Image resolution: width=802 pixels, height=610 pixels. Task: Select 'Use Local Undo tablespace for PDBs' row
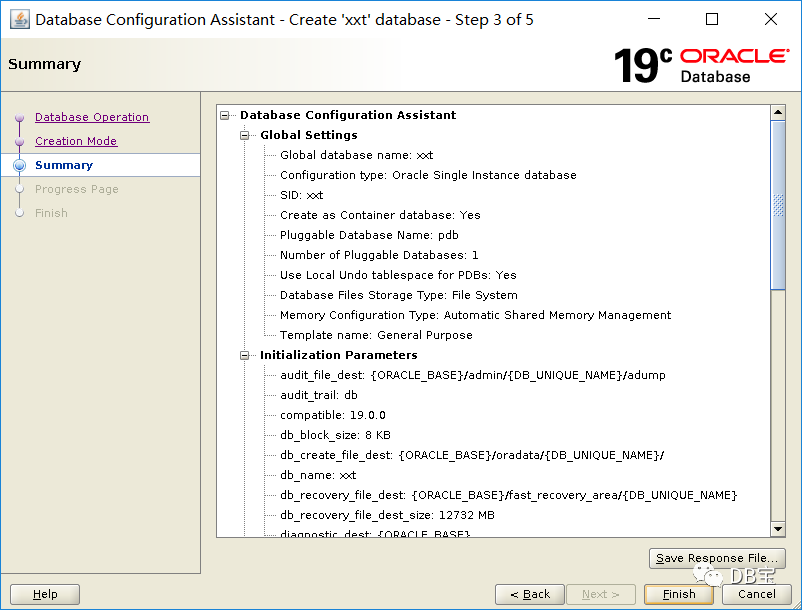pyautogui.click(x=398, y=275)
